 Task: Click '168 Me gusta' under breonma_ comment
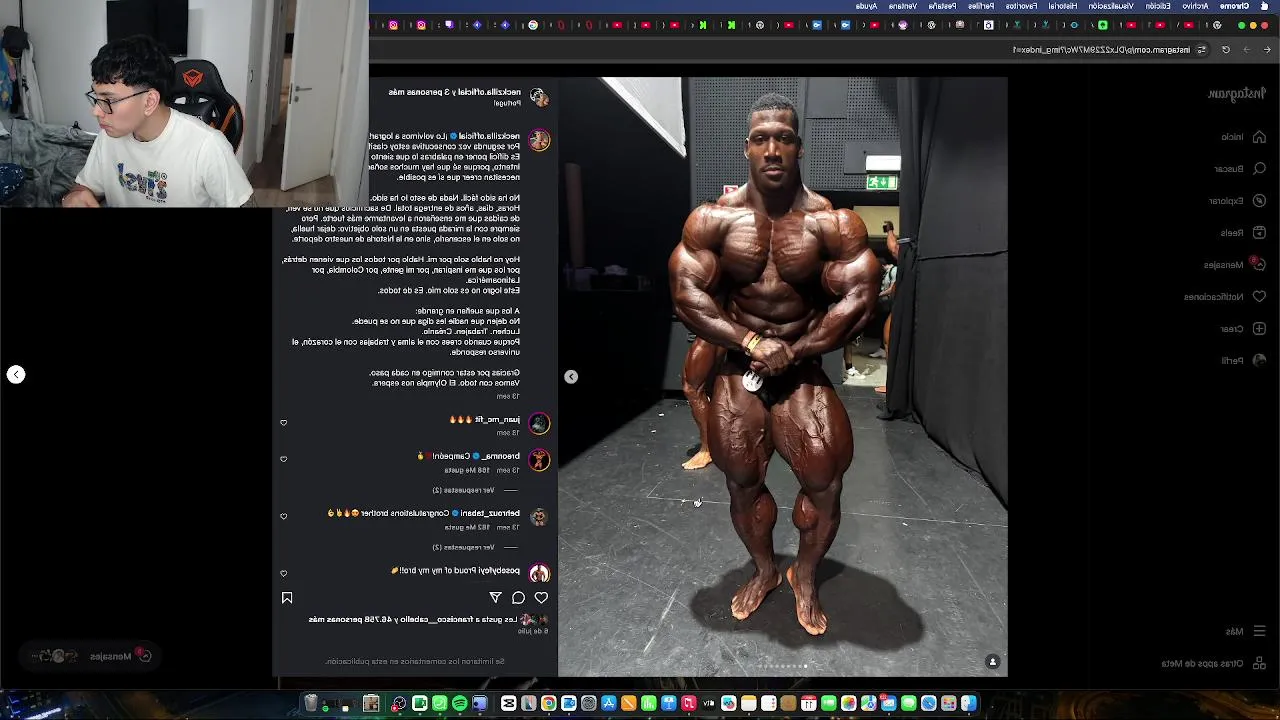click(x=465, y=470)
